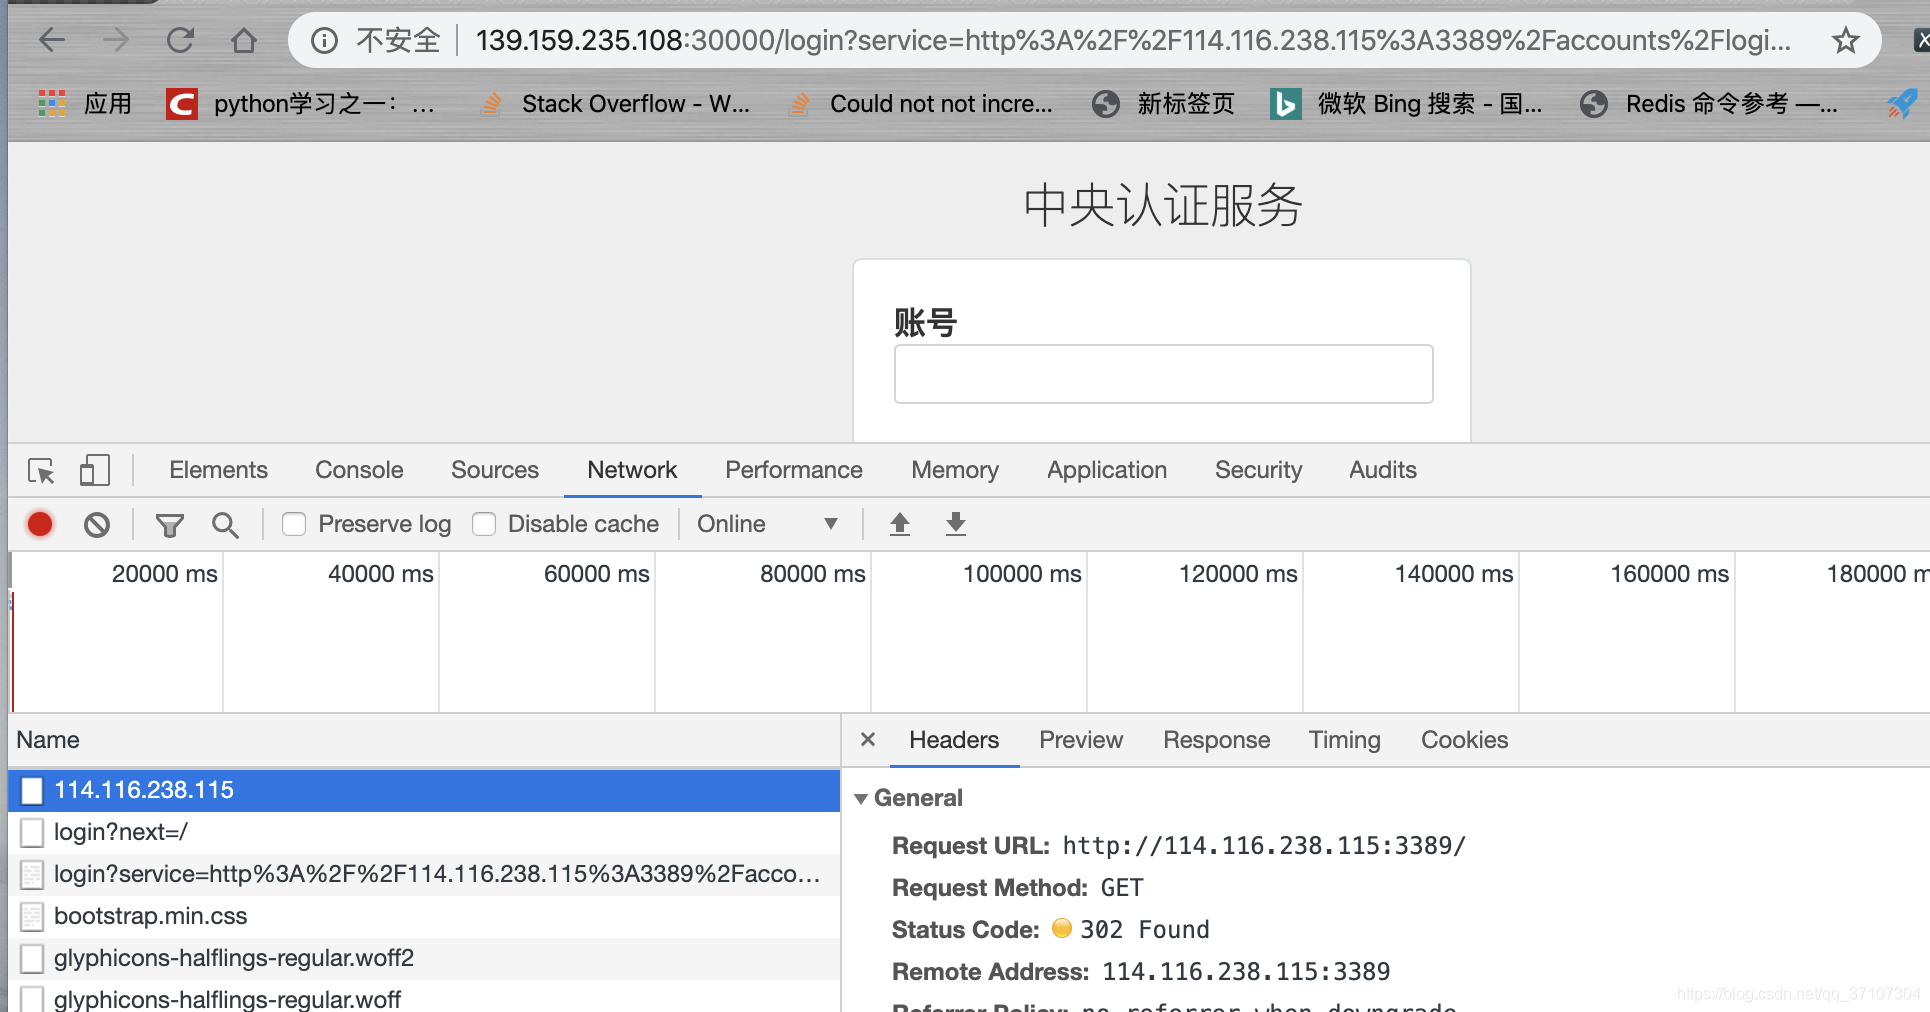
Task: Open the python学习之一 bookmark
Action: pos(300,103)
